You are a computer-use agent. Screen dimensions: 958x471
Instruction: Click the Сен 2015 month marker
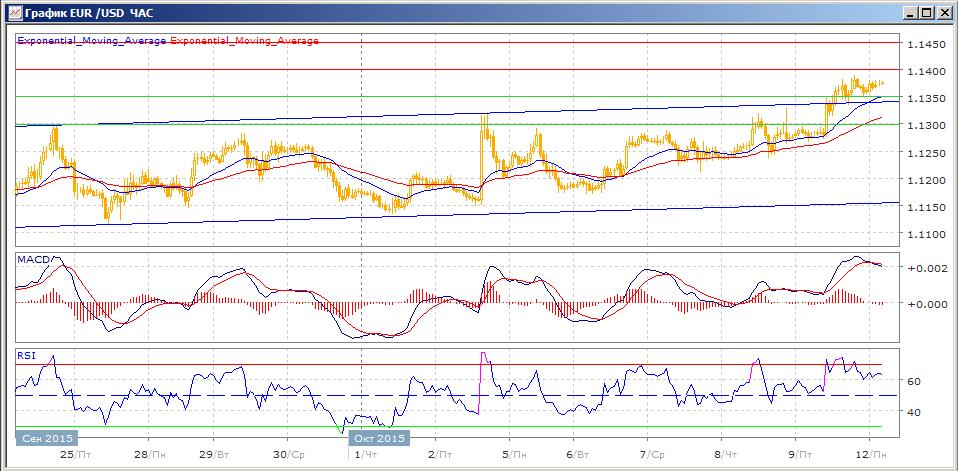[45, 438]
